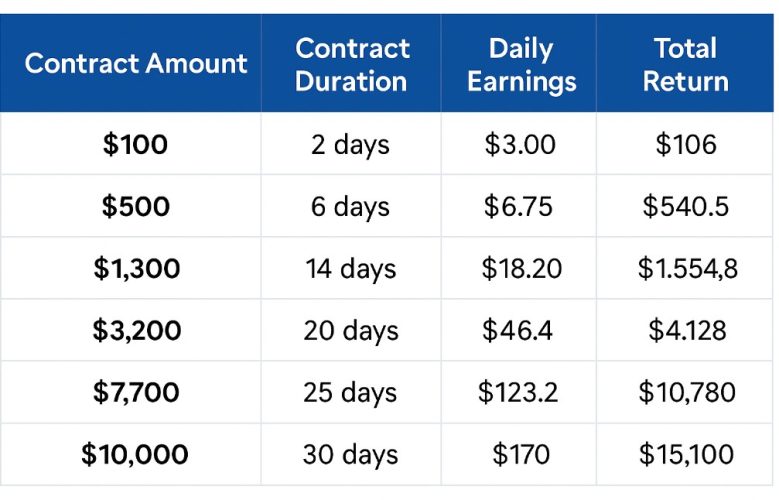Click the $3.00 daily earnings value
Screen dimensions: 779x500
520,145
